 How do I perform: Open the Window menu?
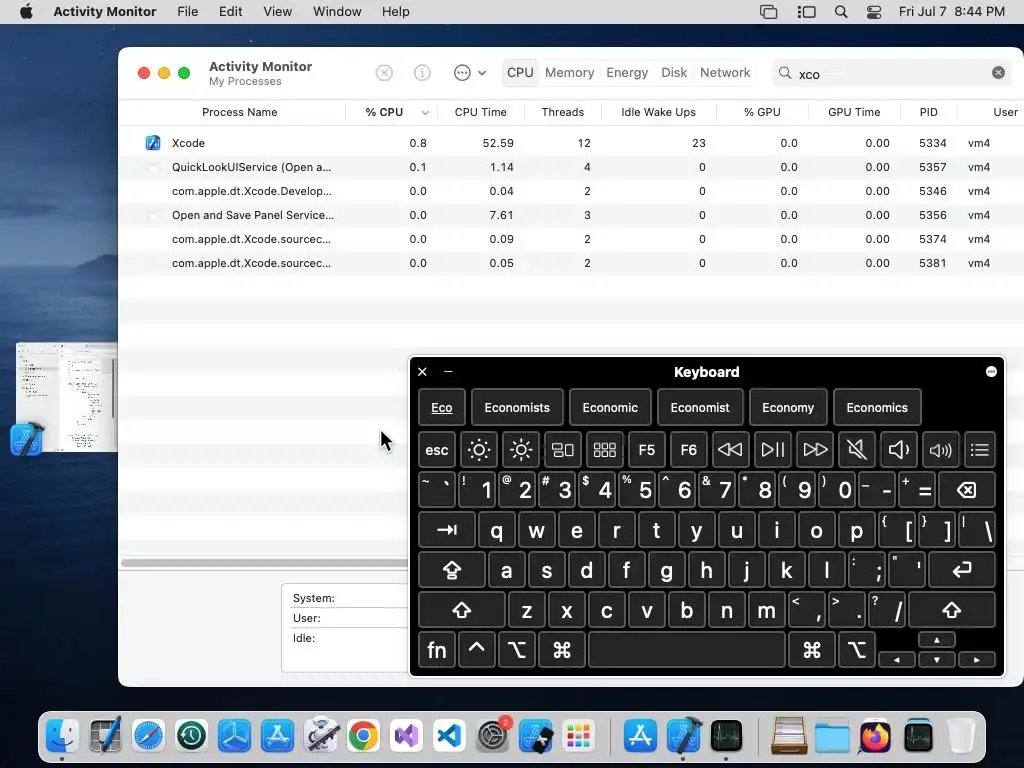click(337, 12)
